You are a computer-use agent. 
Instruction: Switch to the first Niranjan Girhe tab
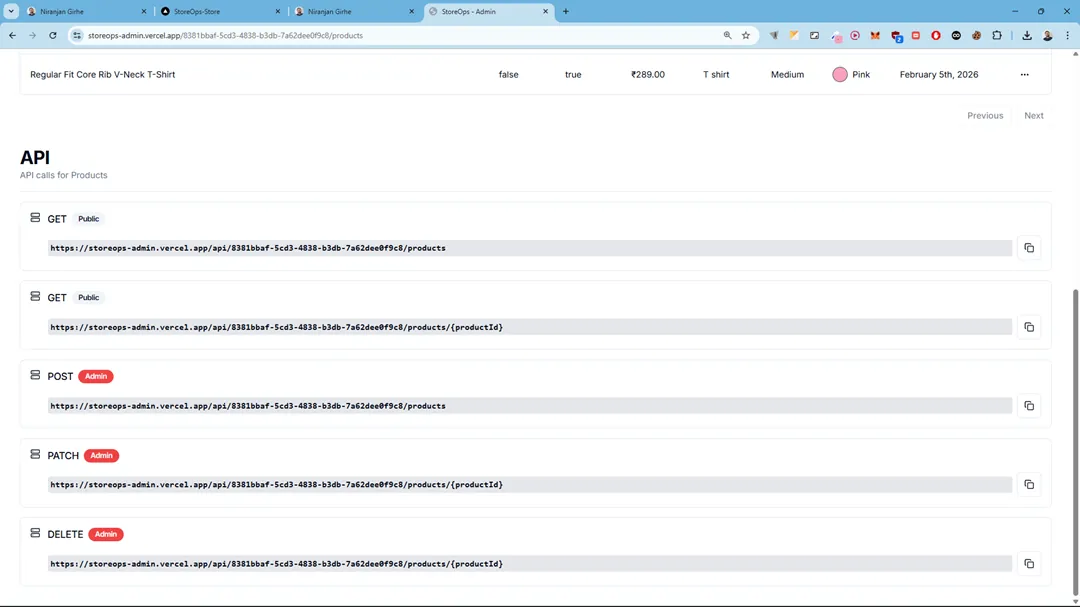pyautogui.click(x=86, y=11)
